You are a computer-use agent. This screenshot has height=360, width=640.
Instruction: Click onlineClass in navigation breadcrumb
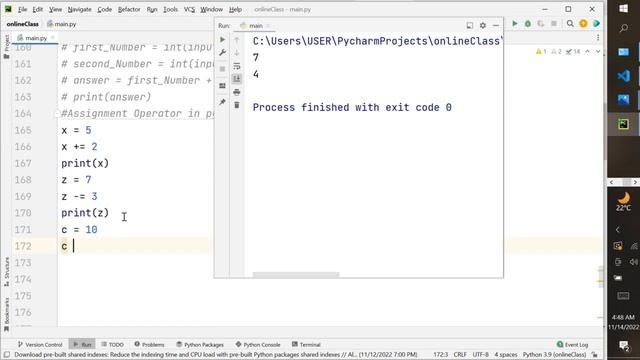coord(22,24)
